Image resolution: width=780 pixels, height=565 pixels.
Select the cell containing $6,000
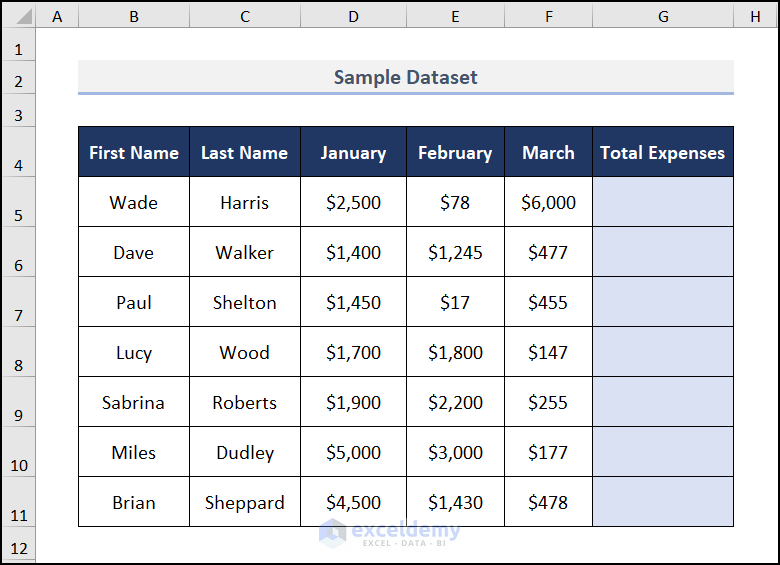click(x=548, y=203)
